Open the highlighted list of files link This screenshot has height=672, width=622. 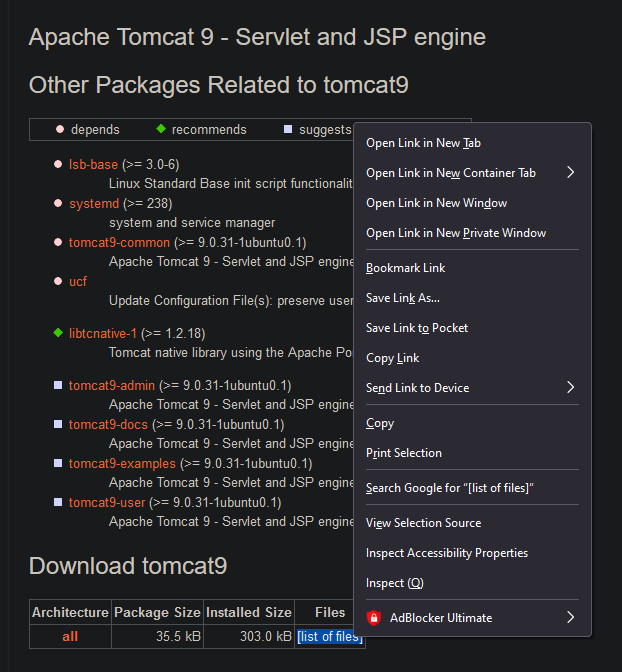(x=330, y=636)
